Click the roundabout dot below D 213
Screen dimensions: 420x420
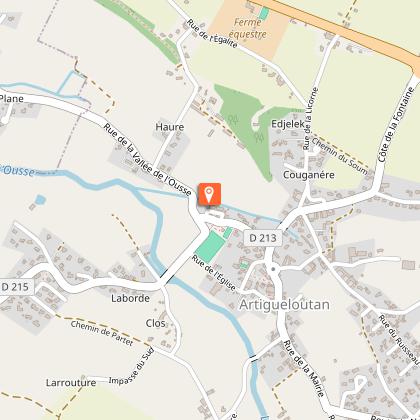click(273, 269)
